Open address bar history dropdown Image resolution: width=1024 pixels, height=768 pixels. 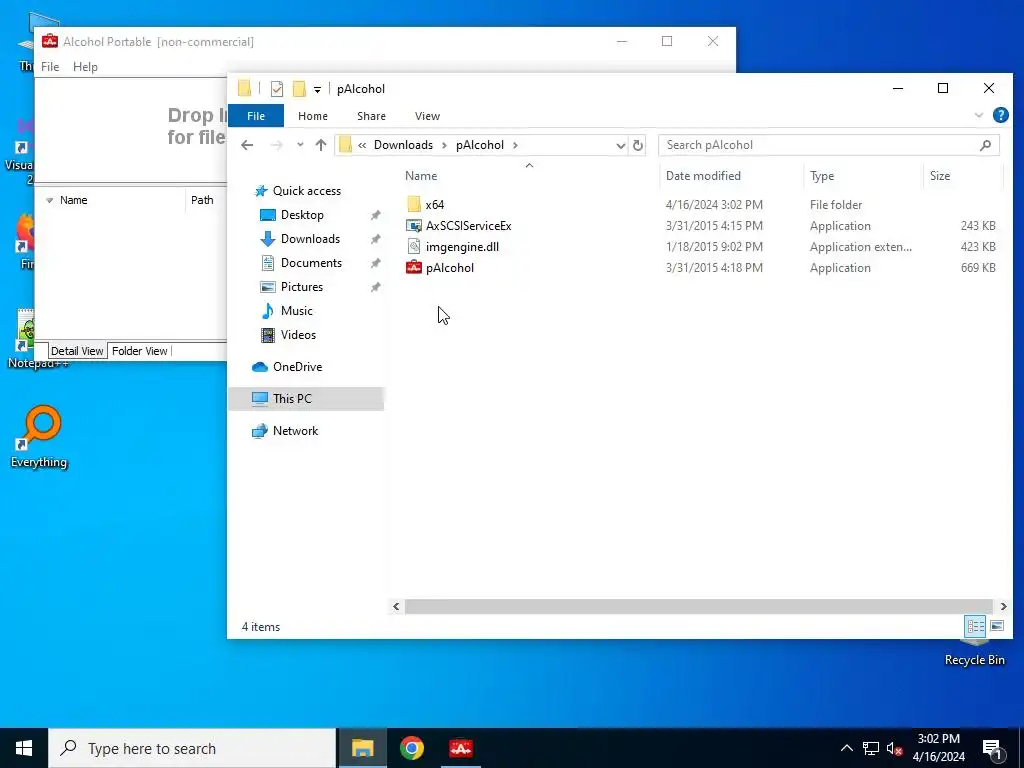[x=620, y=145]
